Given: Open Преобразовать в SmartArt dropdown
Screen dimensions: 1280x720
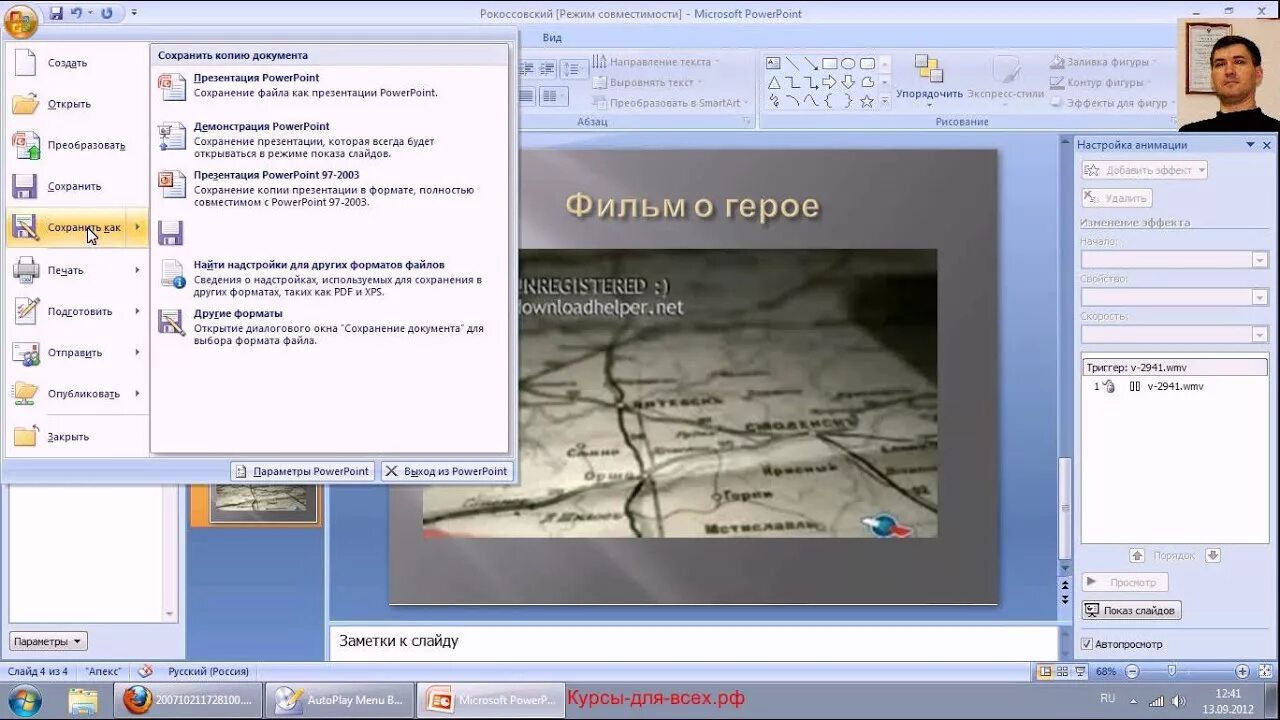Looking at the screenshot, I should click(x=671, y=103).
